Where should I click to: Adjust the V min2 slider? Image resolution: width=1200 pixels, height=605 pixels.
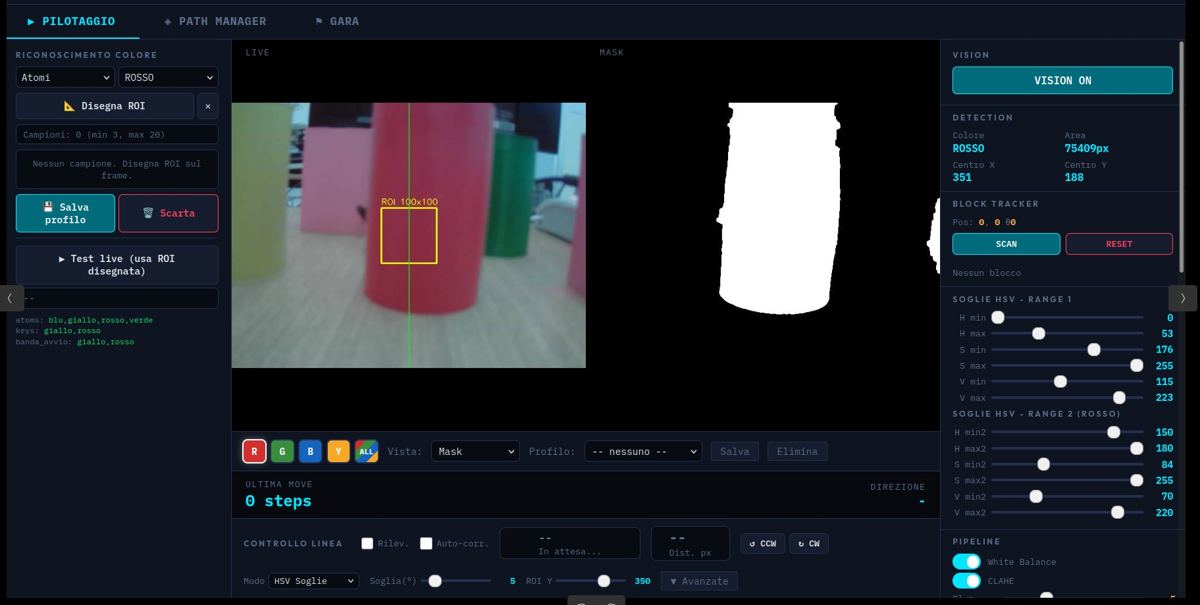point(1067,496)
